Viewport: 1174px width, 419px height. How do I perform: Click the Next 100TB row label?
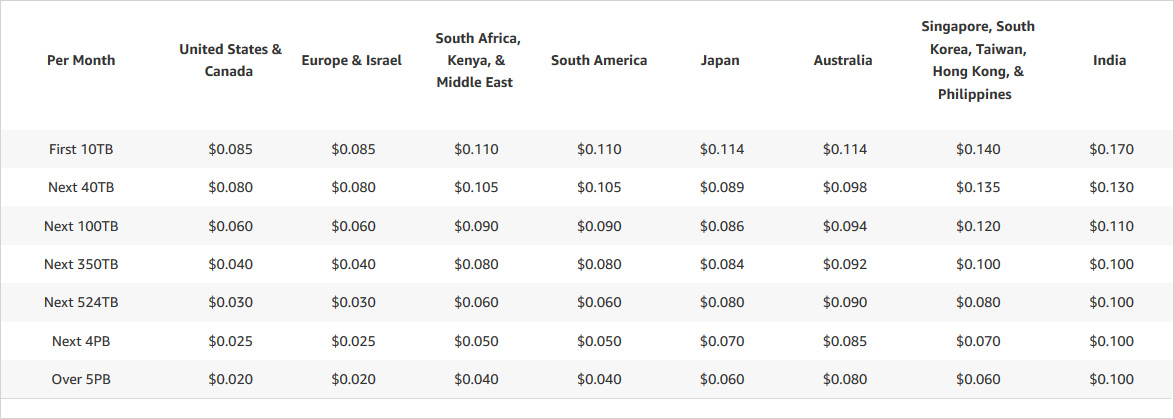pos(81,226)
